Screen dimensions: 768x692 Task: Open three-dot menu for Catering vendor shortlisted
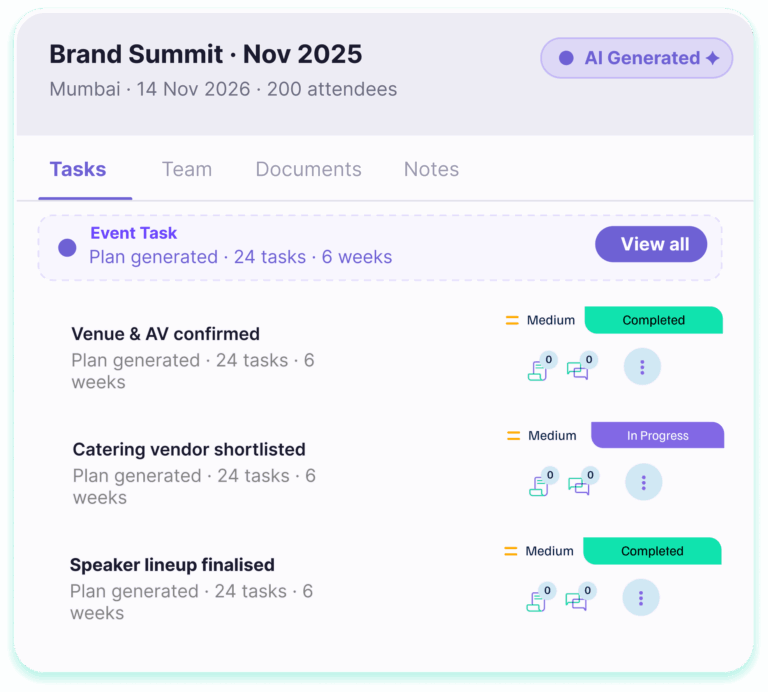coord(643,483)
